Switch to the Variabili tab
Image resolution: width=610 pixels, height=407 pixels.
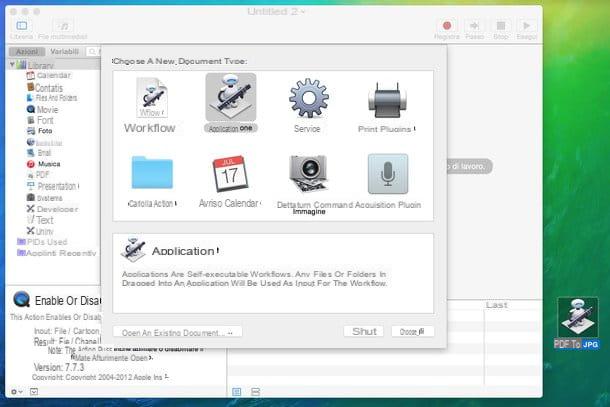click(x=65, y=51)
